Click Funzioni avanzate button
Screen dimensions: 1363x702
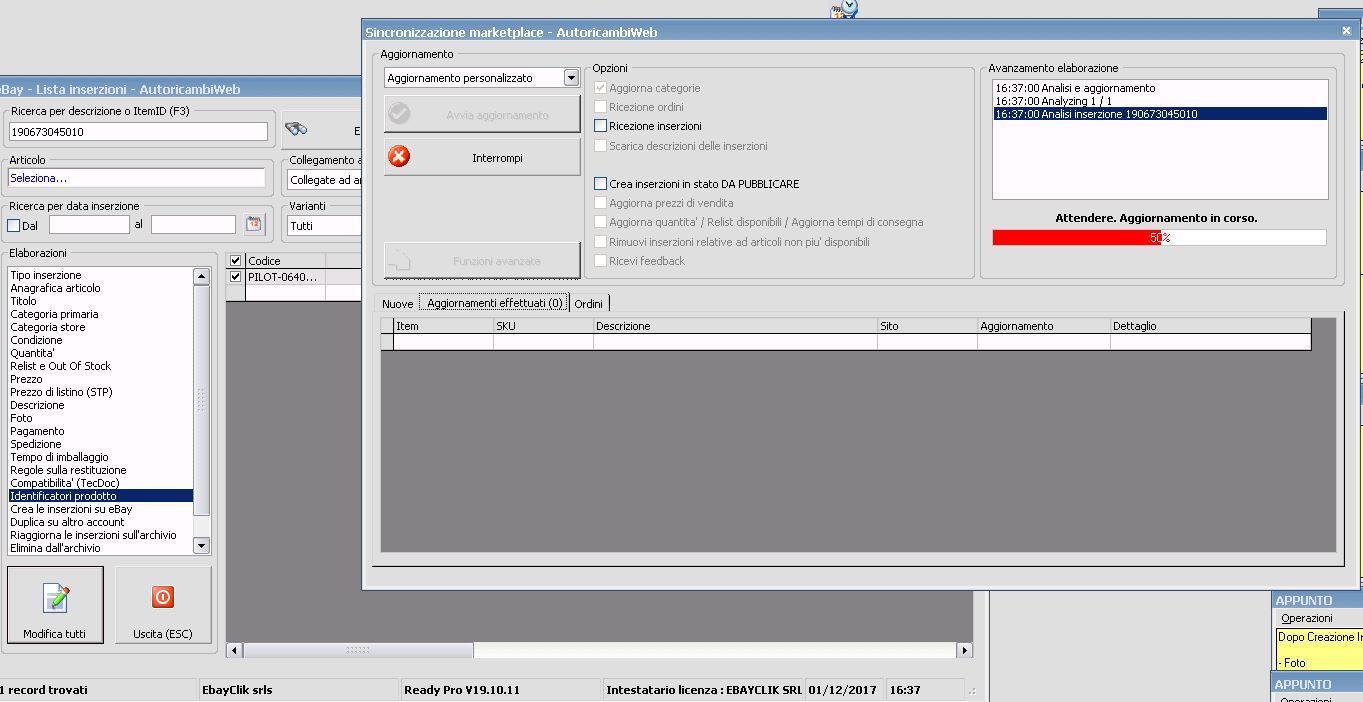pyautogui.click(x=482, y=260)
